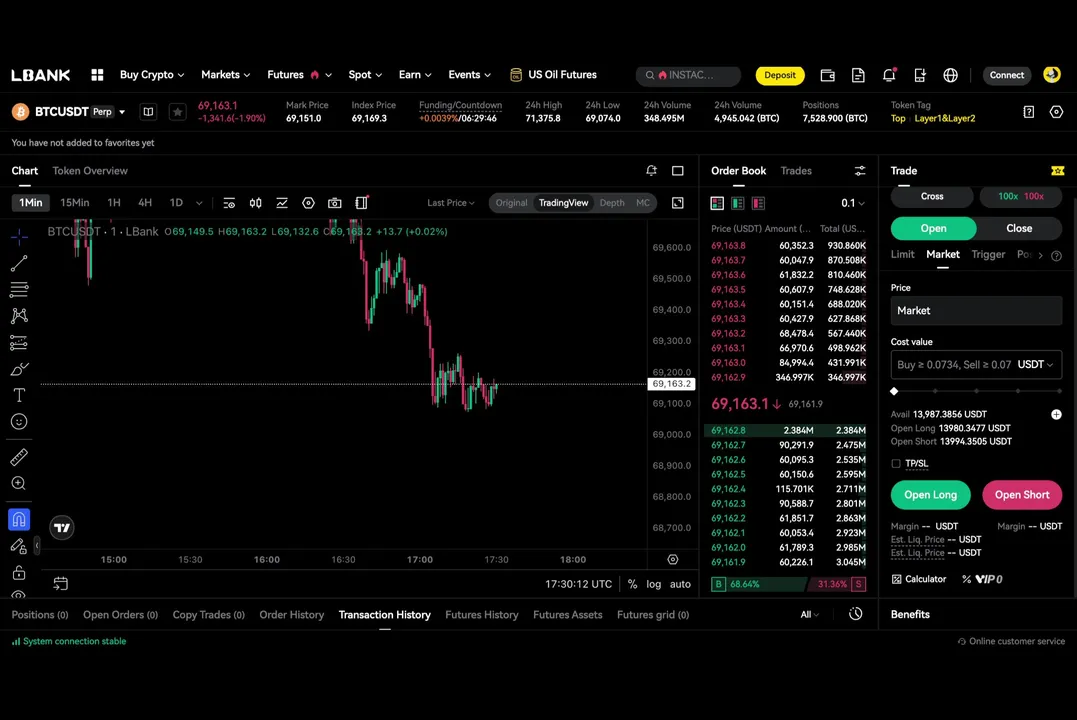This screenshot has width=1077, height=720.
Task: Open order book settings sliders icon
Action: [x=859, y=170]
